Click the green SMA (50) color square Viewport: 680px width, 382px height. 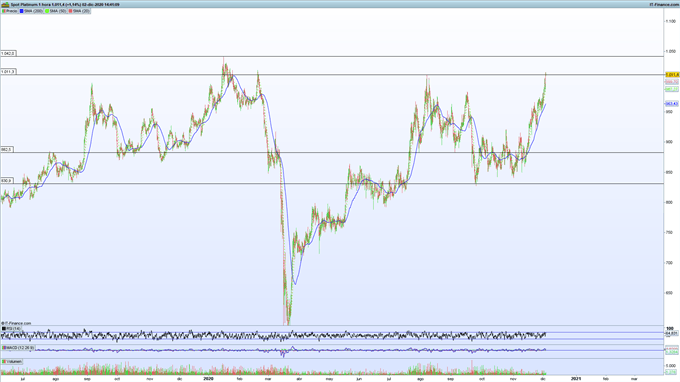point(47,11)
